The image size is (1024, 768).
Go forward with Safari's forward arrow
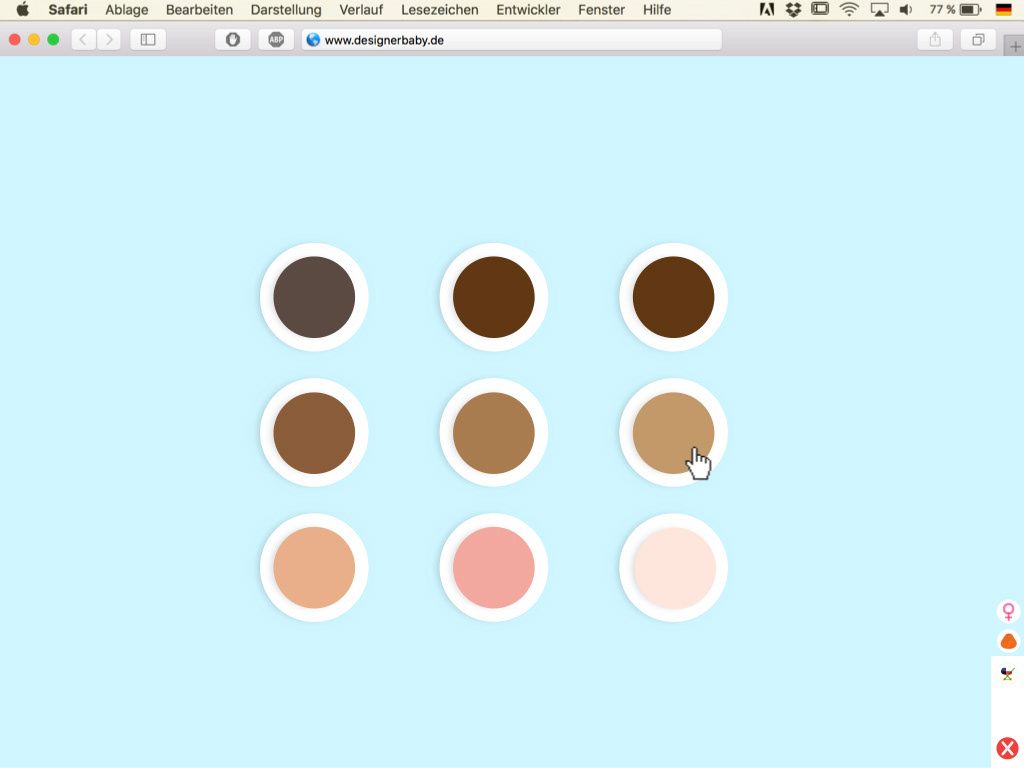109,40
